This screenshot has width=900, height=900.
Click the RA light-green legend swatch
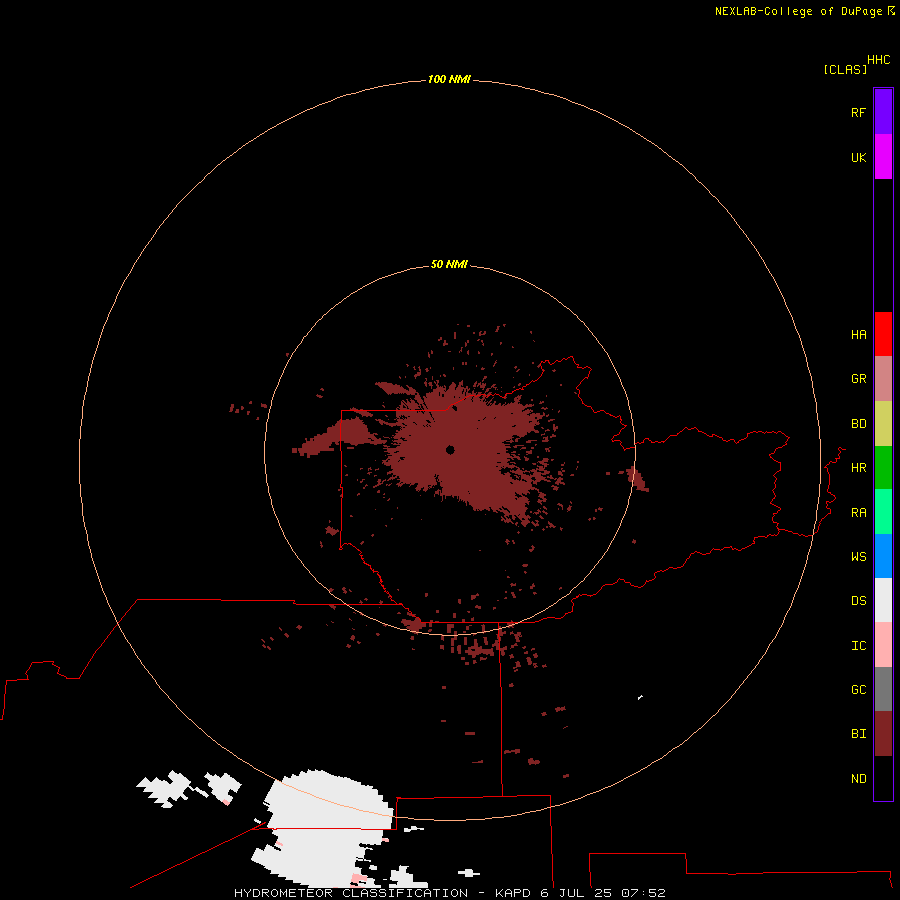coord(883,512)
